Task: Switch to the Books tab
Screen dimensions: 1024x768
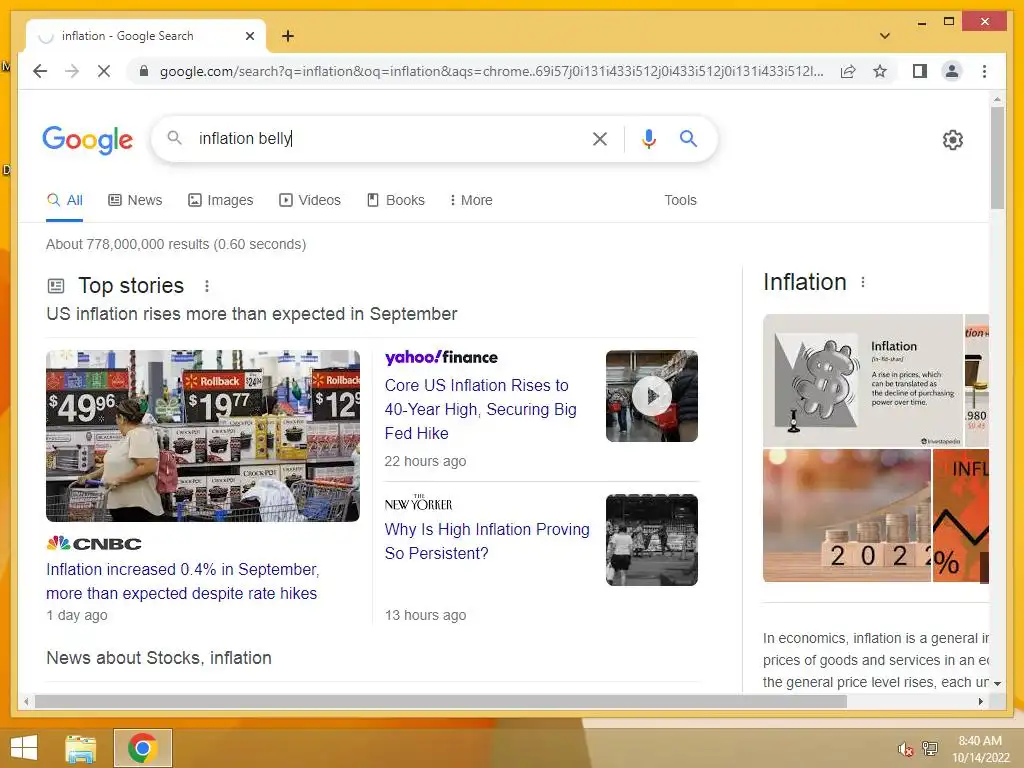Action: click(396, 200)
